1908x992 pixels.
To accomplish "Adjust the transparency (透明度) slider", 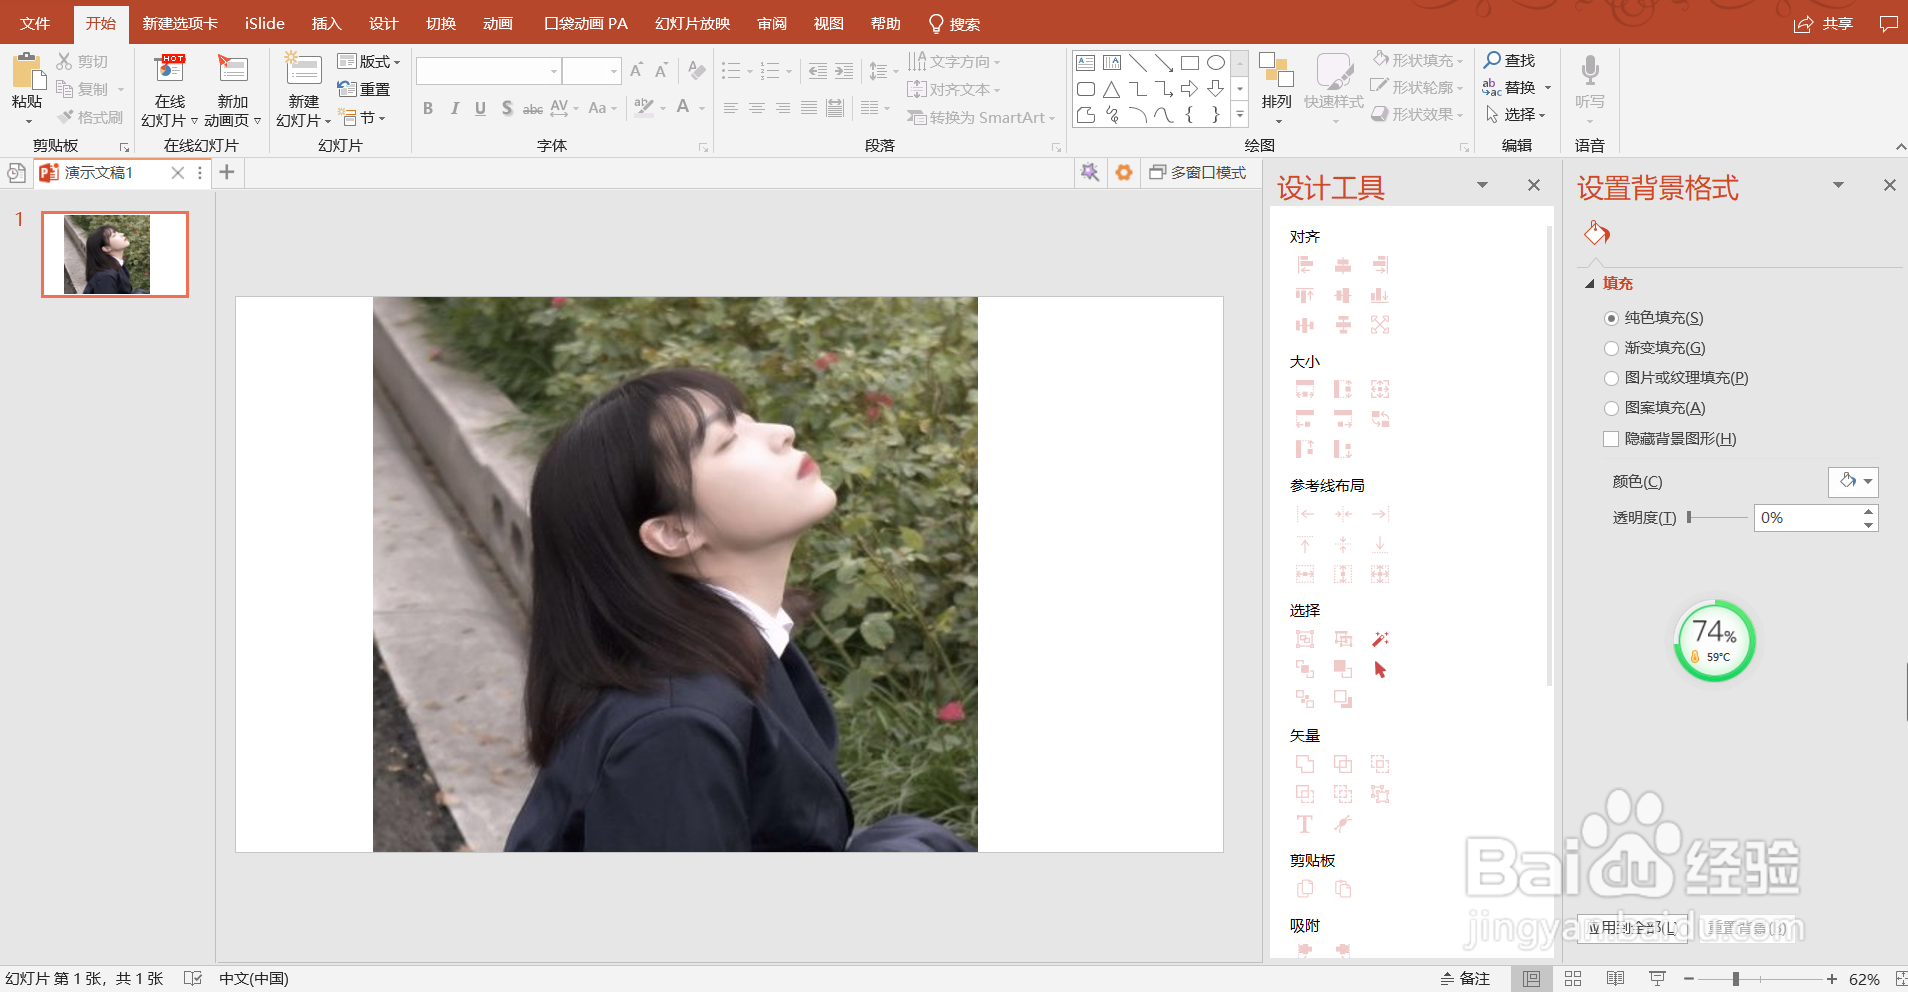I will click(x=1717, y=517).
